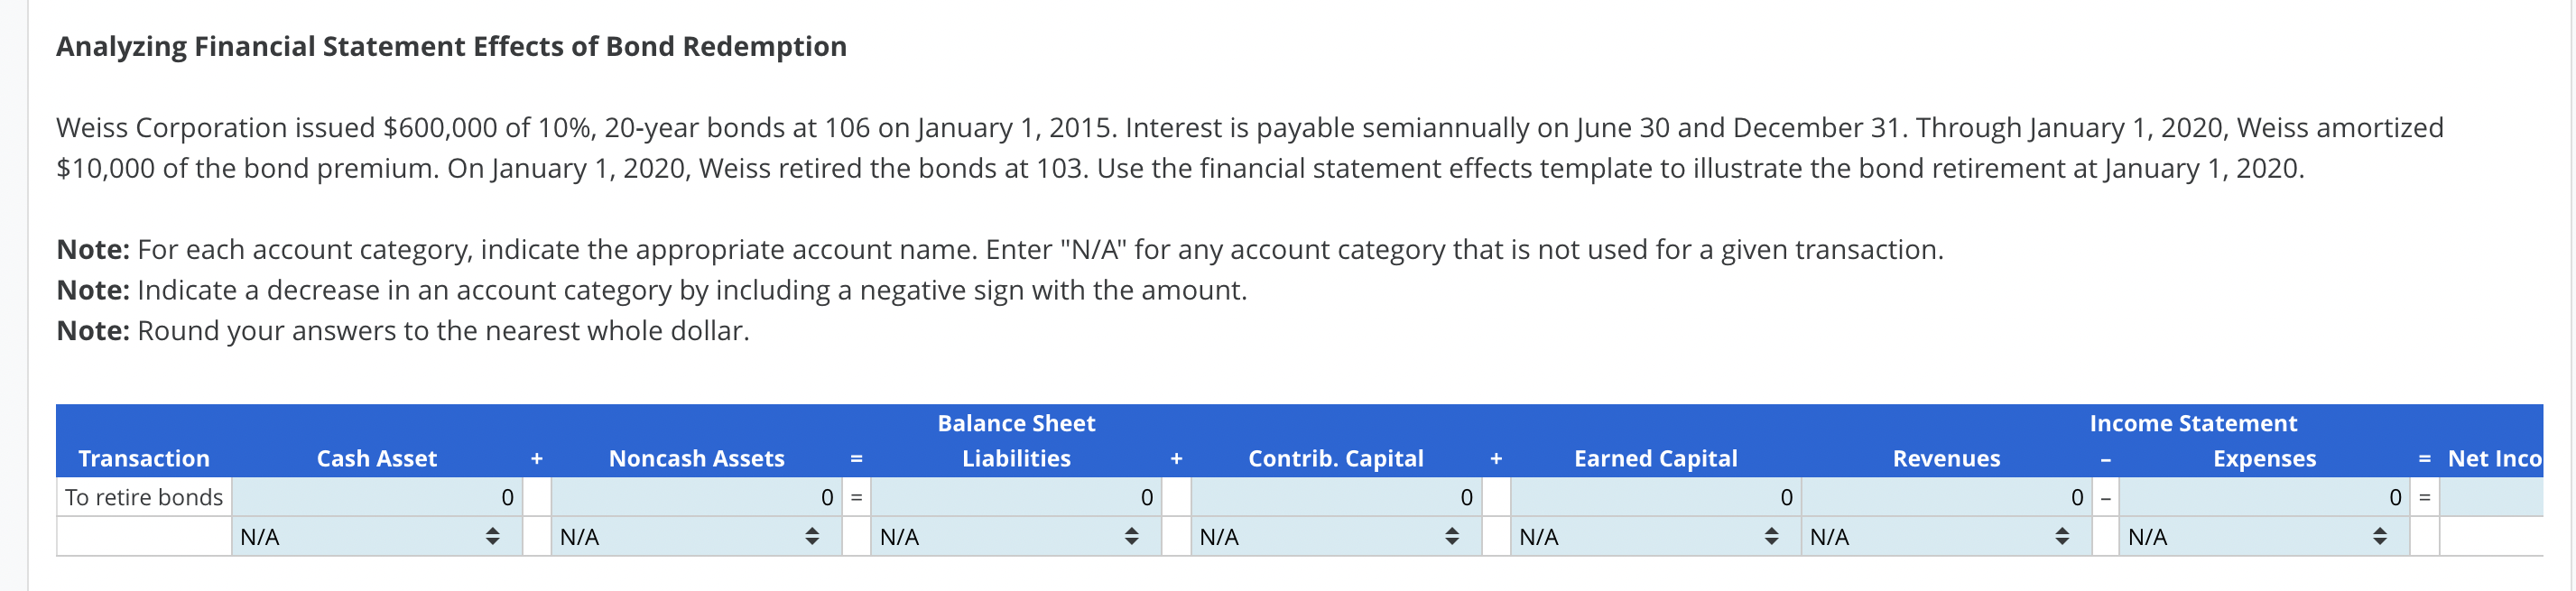Click the To retire bonds row label
The height and width of the screenshot is (591, 2576).
tap(144, 496)
